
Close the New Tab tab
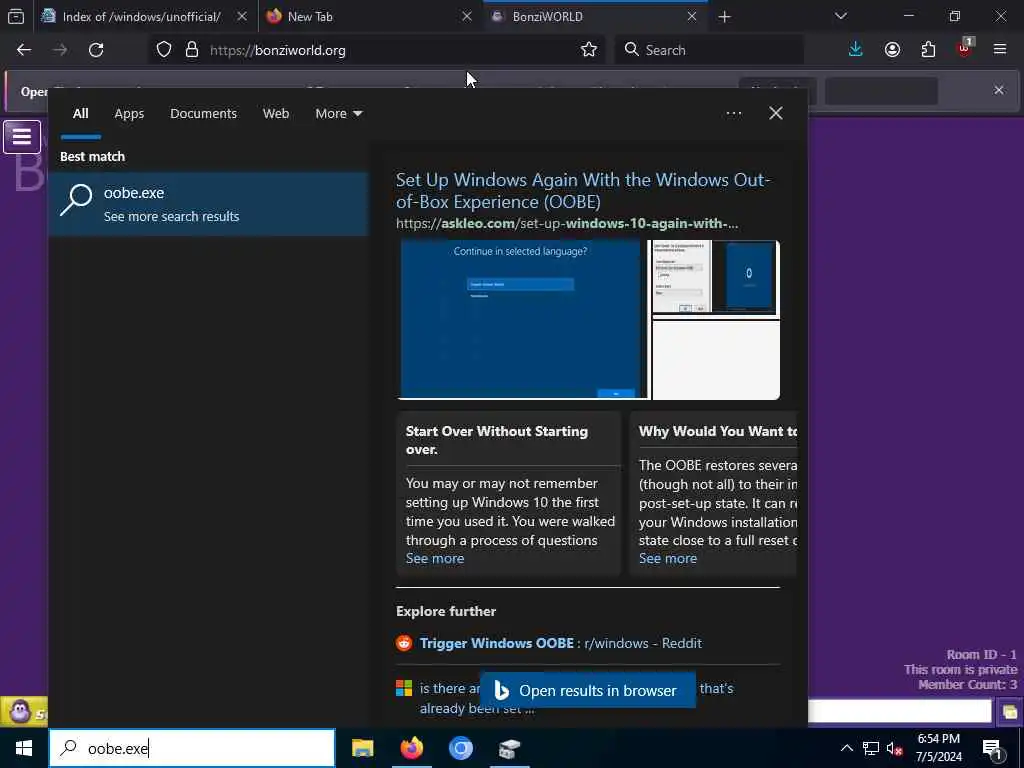pos(467,16)
